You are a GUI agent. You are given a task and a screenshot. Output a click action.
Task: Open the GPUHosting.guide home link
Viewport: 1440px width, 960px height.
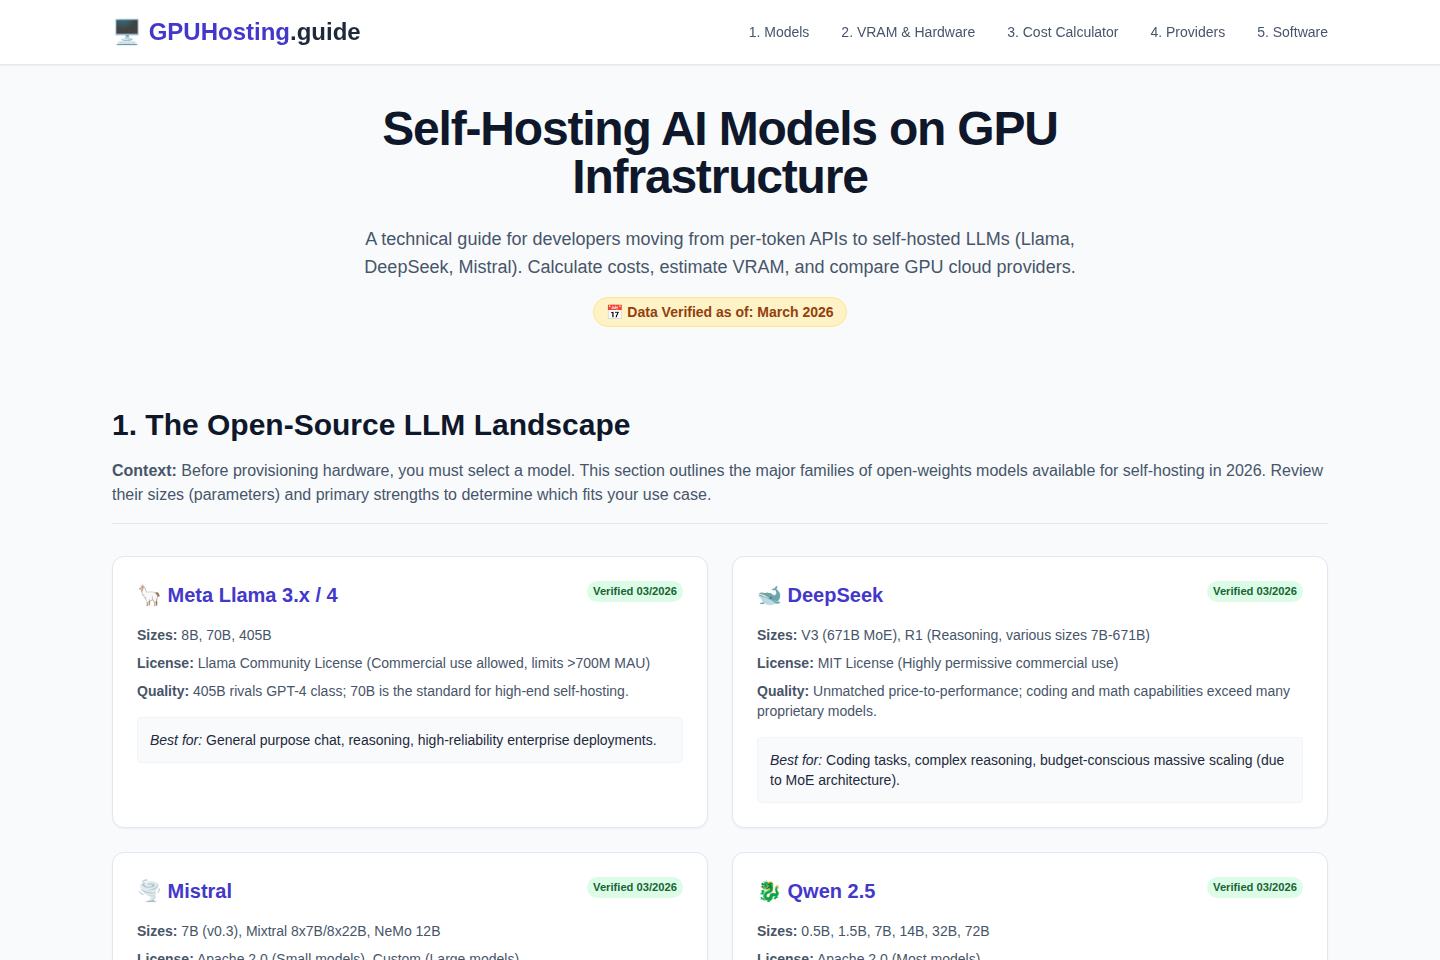[236, 32]
